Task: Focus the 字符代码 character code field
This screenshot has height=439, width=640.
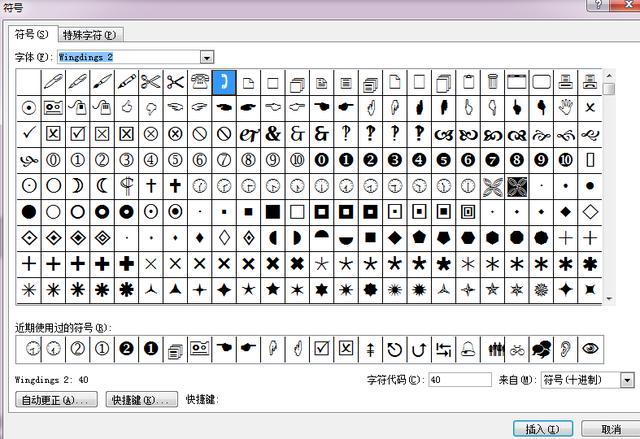Action: pyautogui.click(x=460, y=380)
